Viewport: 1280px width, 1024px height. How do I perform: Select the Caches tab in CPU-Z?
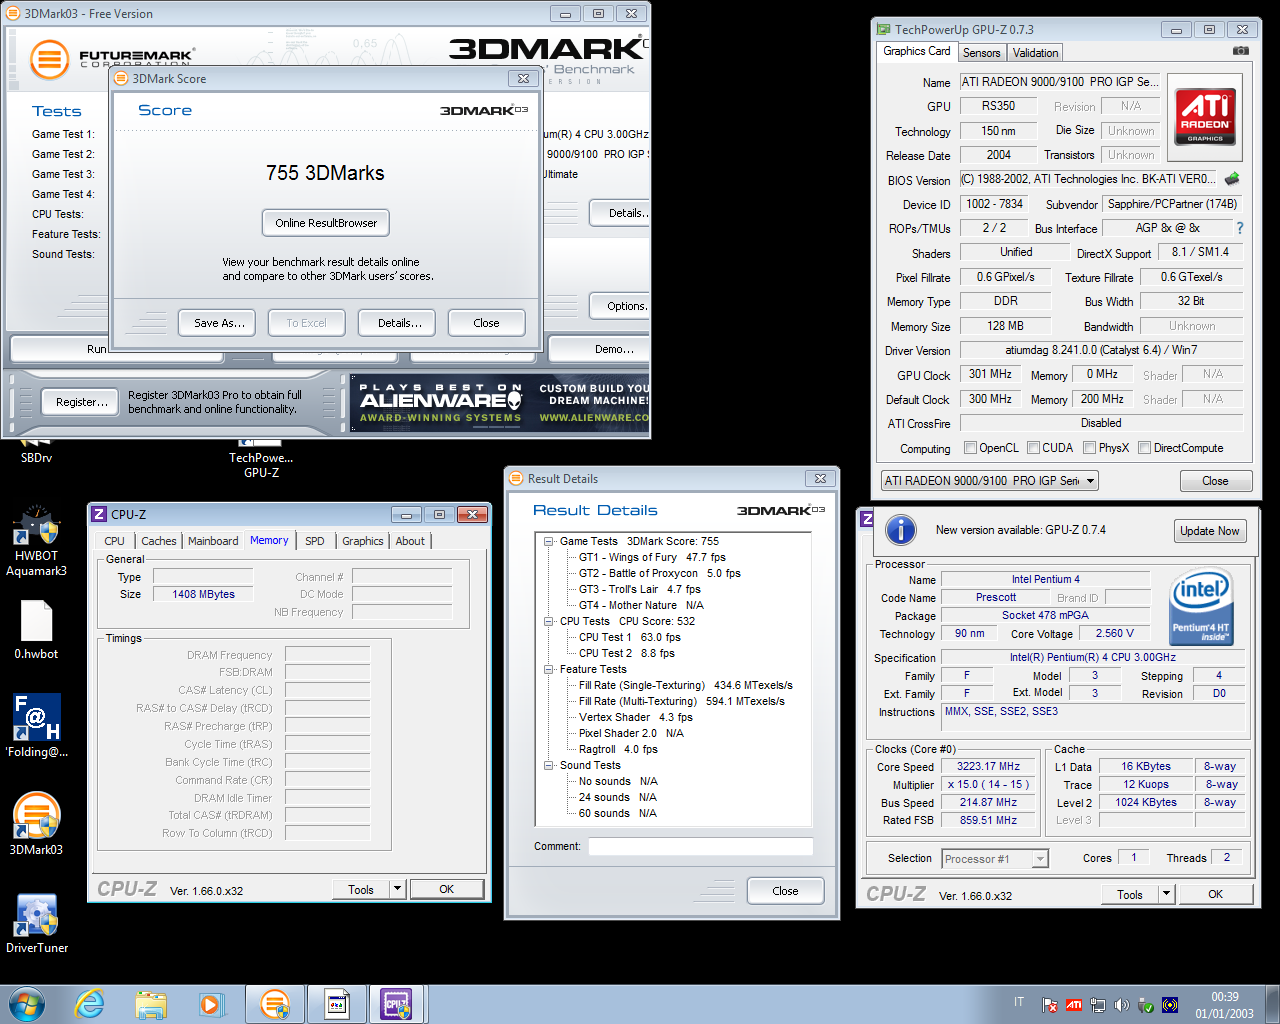[158, 541]
